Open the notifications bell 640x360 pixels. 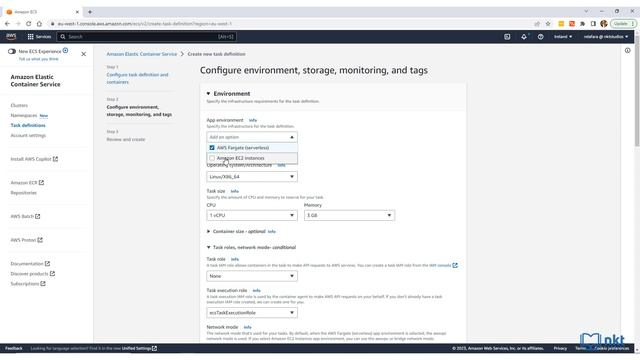pos(524,37)
